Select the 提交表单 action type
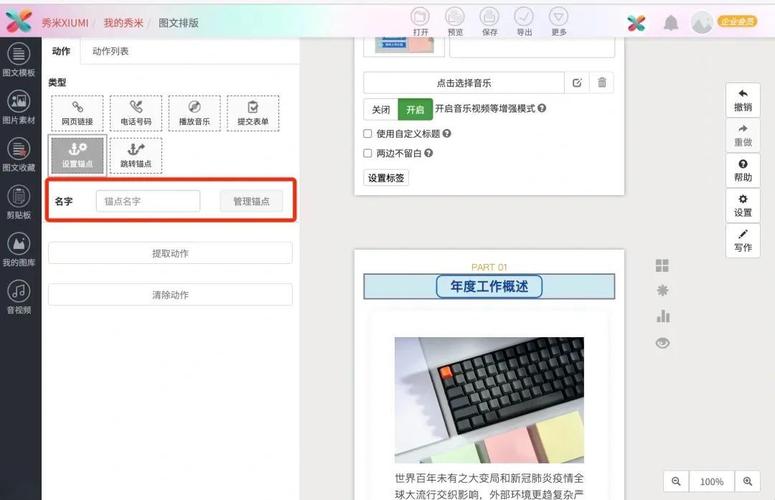 (x=253, y=113)
